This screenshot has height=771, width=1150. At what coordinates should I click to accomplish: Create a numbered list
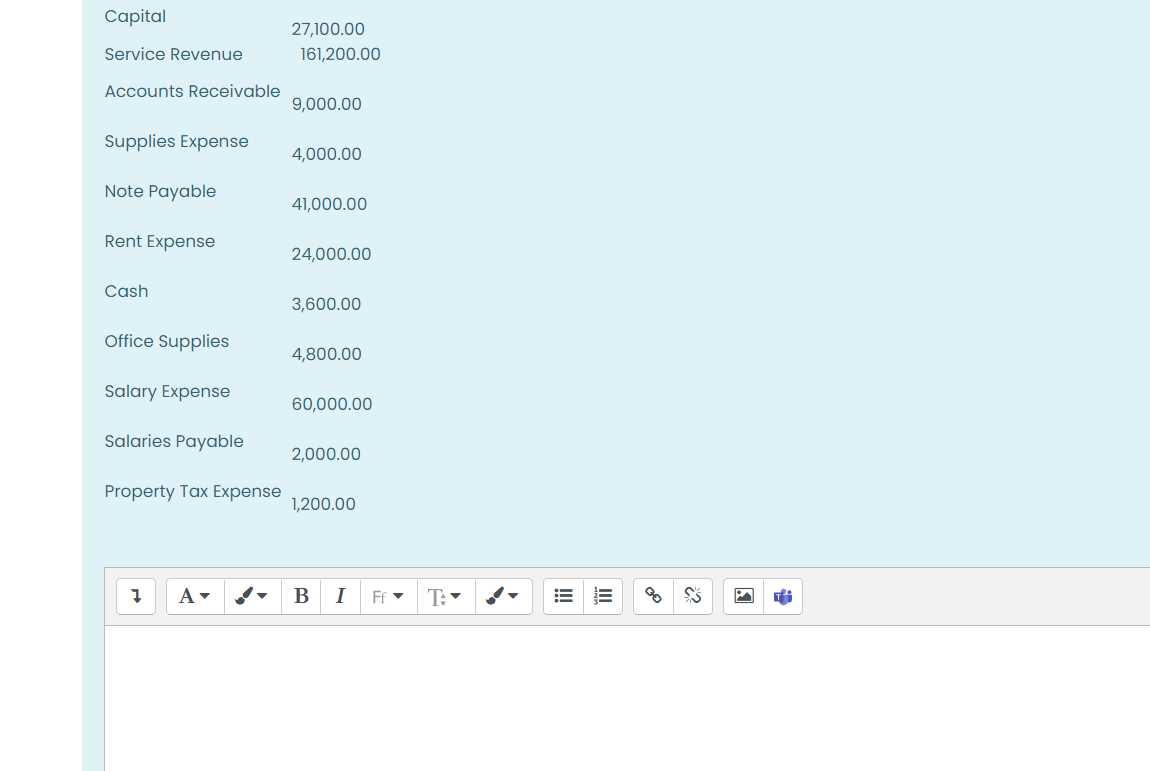tap(603, 596)
